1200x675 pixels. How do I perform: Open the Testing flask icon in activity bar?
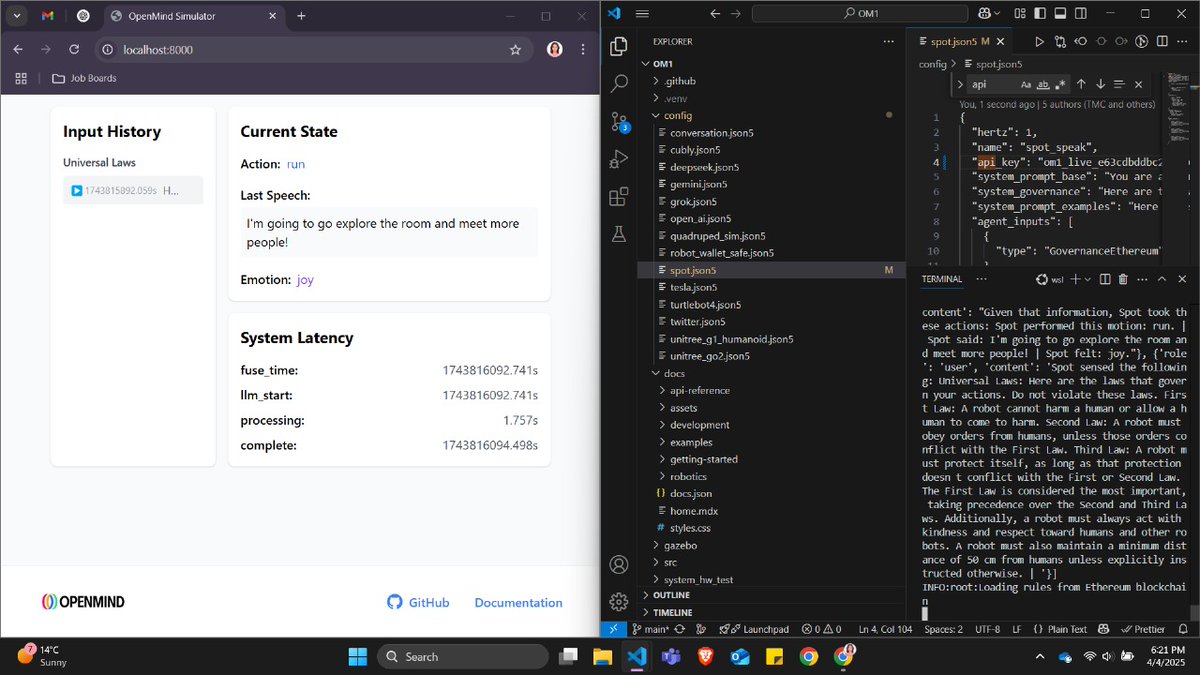point(619,234)
